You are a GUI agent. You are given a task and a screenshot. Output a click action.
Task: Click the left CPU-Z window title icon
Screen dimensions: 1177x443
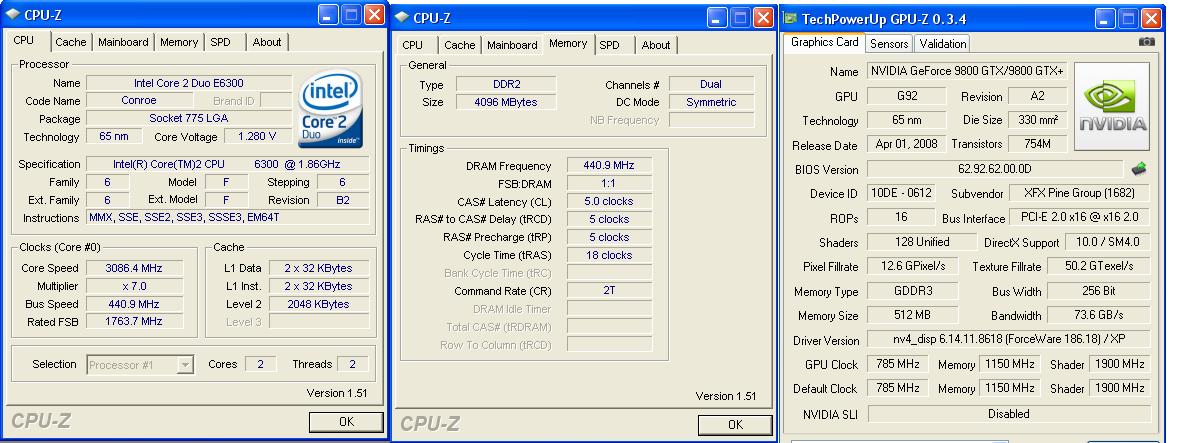[12, 14]
